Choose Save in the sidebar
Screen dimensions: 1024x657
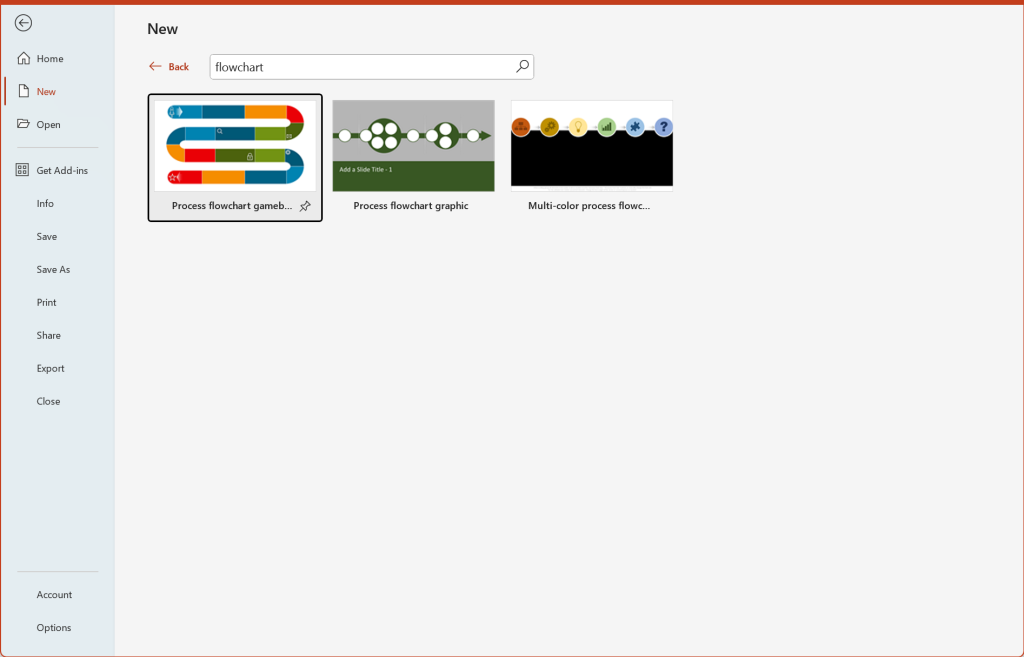click(57, 236)
